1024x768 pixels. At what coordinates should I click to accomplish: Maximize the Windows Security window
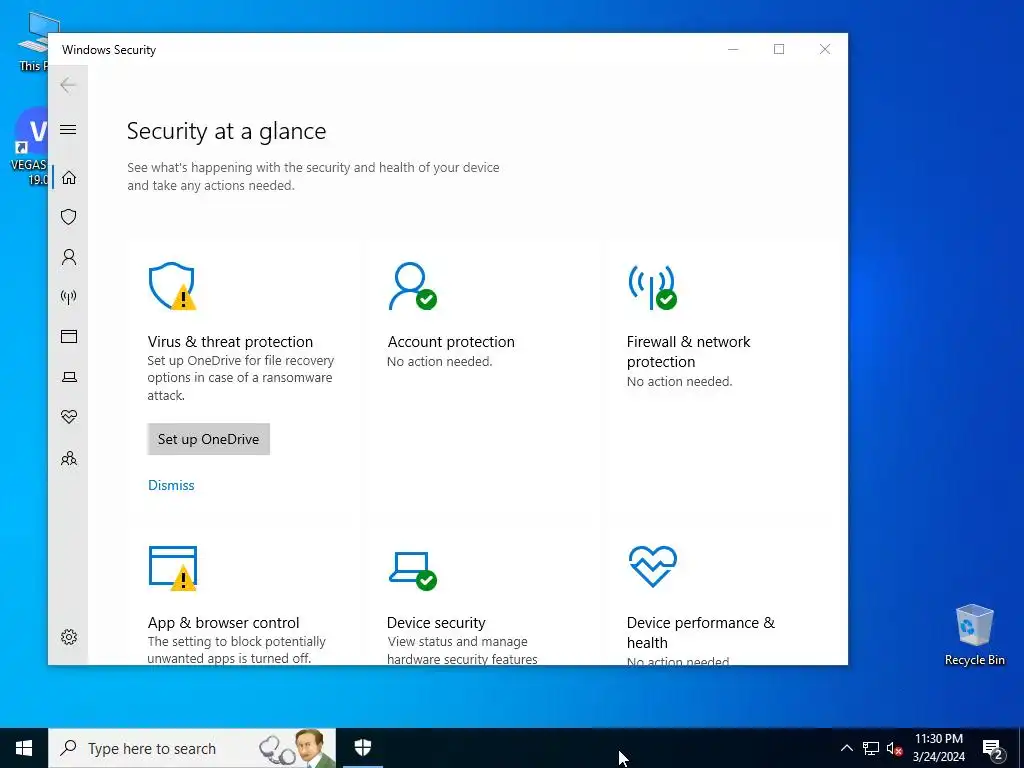point(778,49)
